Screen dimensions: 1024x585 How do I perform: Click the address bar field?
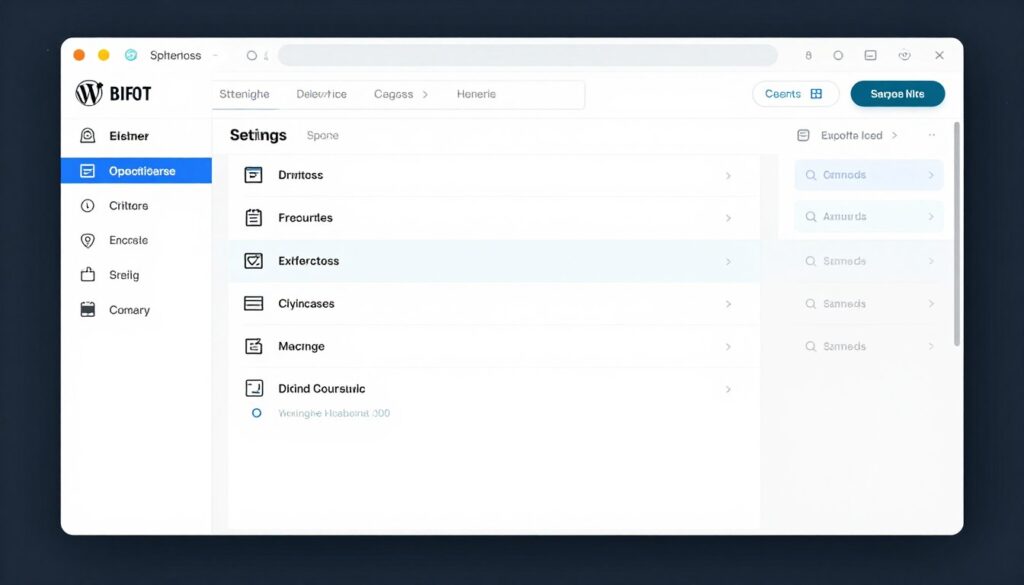coord(528,55)
